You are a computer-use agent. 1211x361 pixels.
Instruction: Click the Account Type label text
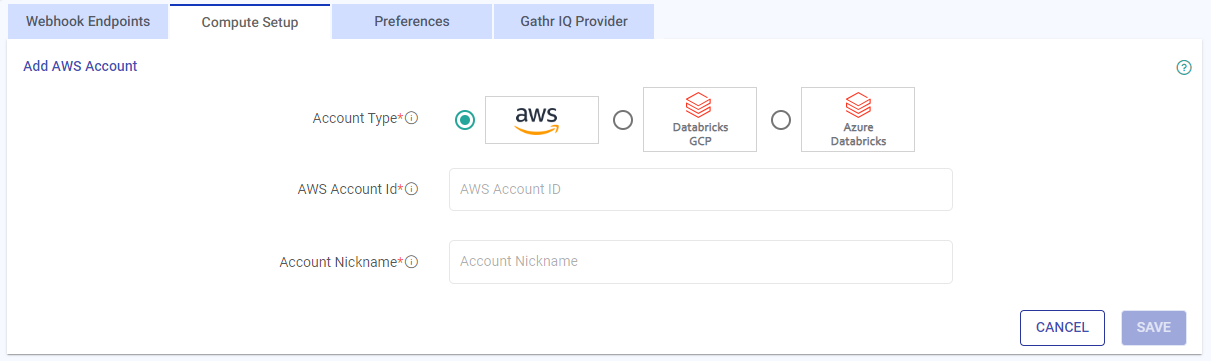tap(355, 118)
